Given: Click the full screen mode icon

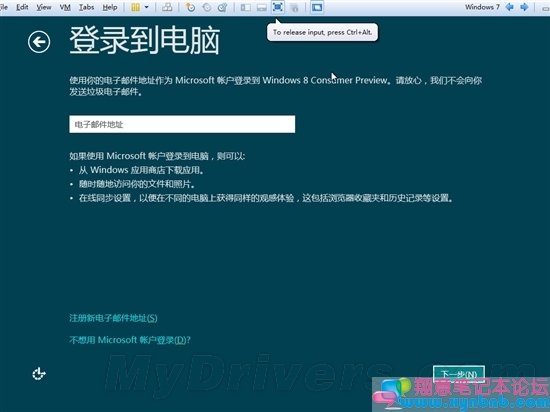Looking at the screenshot, I should pos(277,7).
